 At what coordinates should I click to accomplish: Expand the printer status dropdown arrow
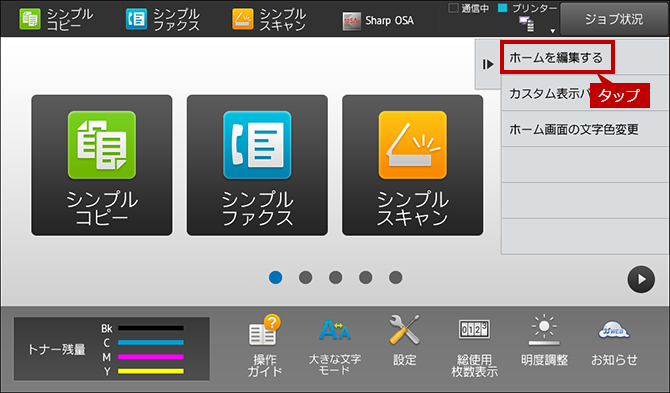click(552, 31)
